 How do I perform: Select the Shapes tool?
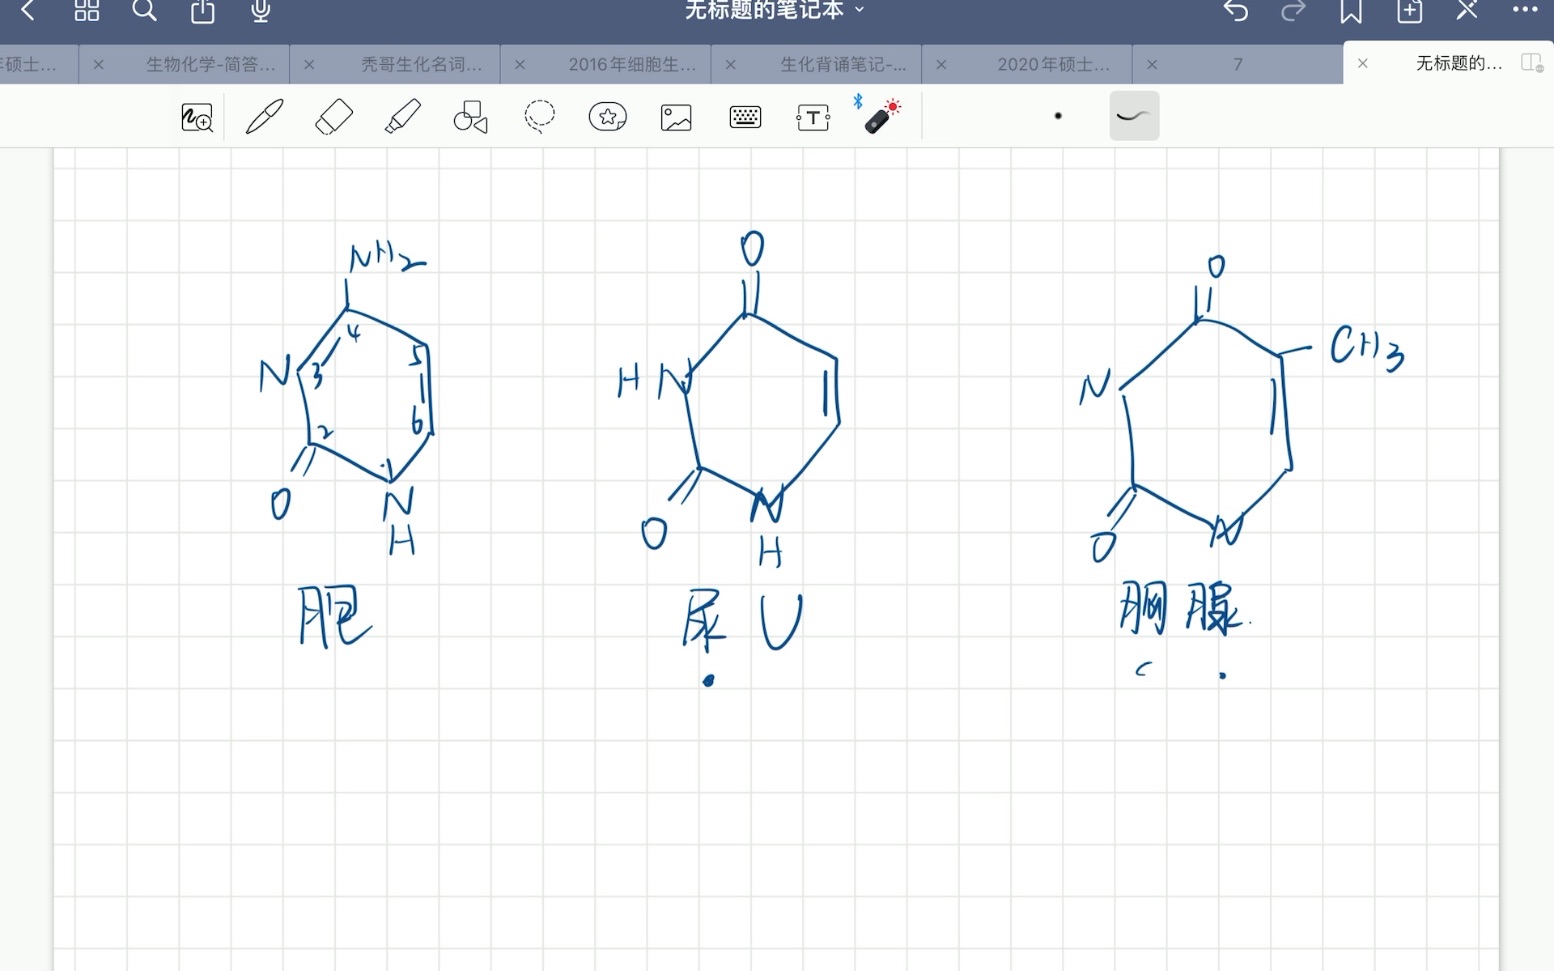pos(471,117)
